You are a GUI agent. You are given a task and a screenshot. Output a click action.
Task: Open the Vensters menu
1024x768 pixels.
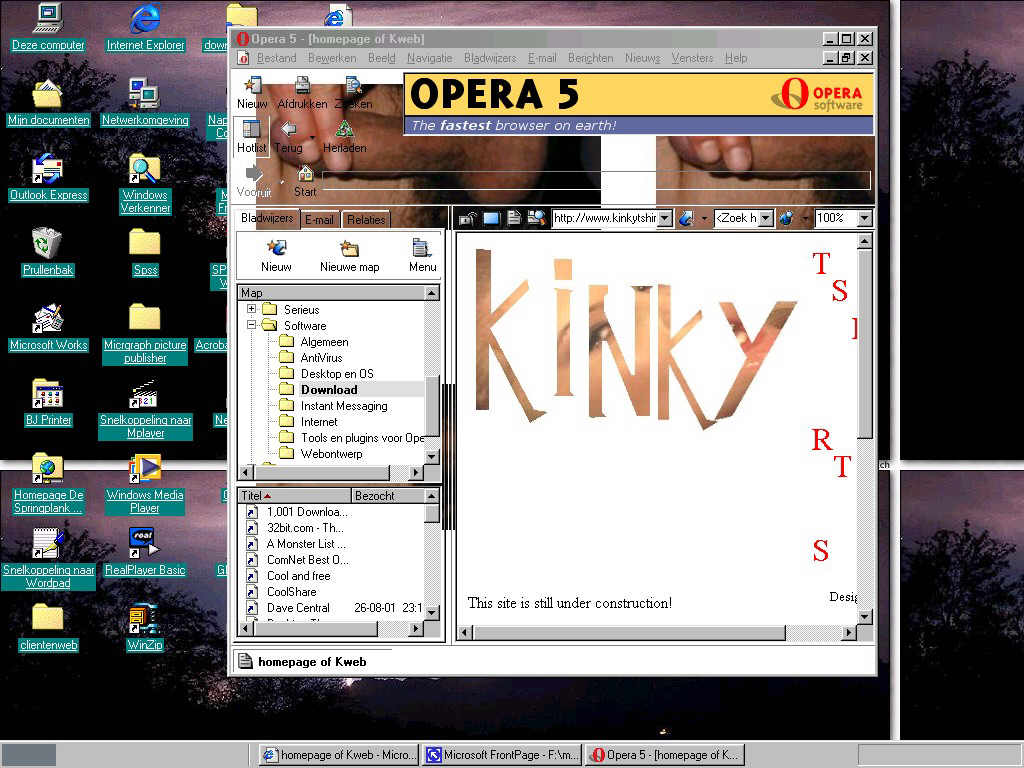point(692,58)
